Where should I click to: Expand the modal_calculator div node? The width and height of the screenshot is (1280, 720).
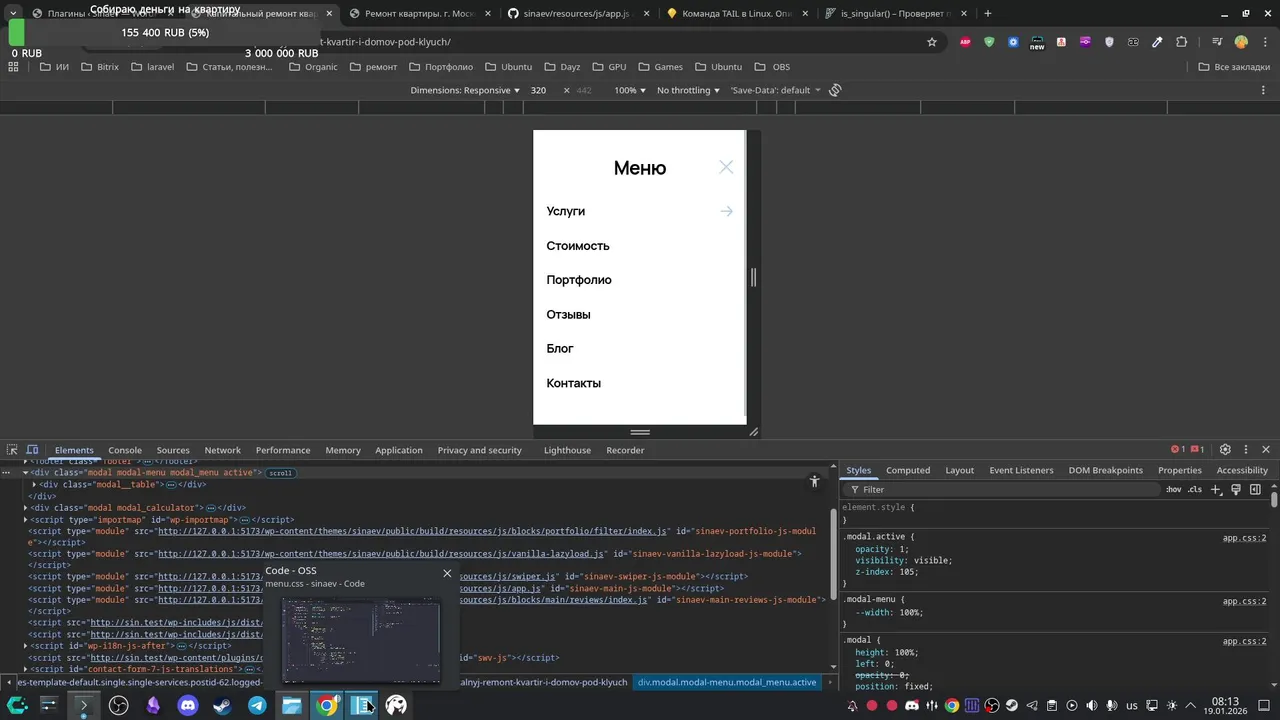[25, 508]
